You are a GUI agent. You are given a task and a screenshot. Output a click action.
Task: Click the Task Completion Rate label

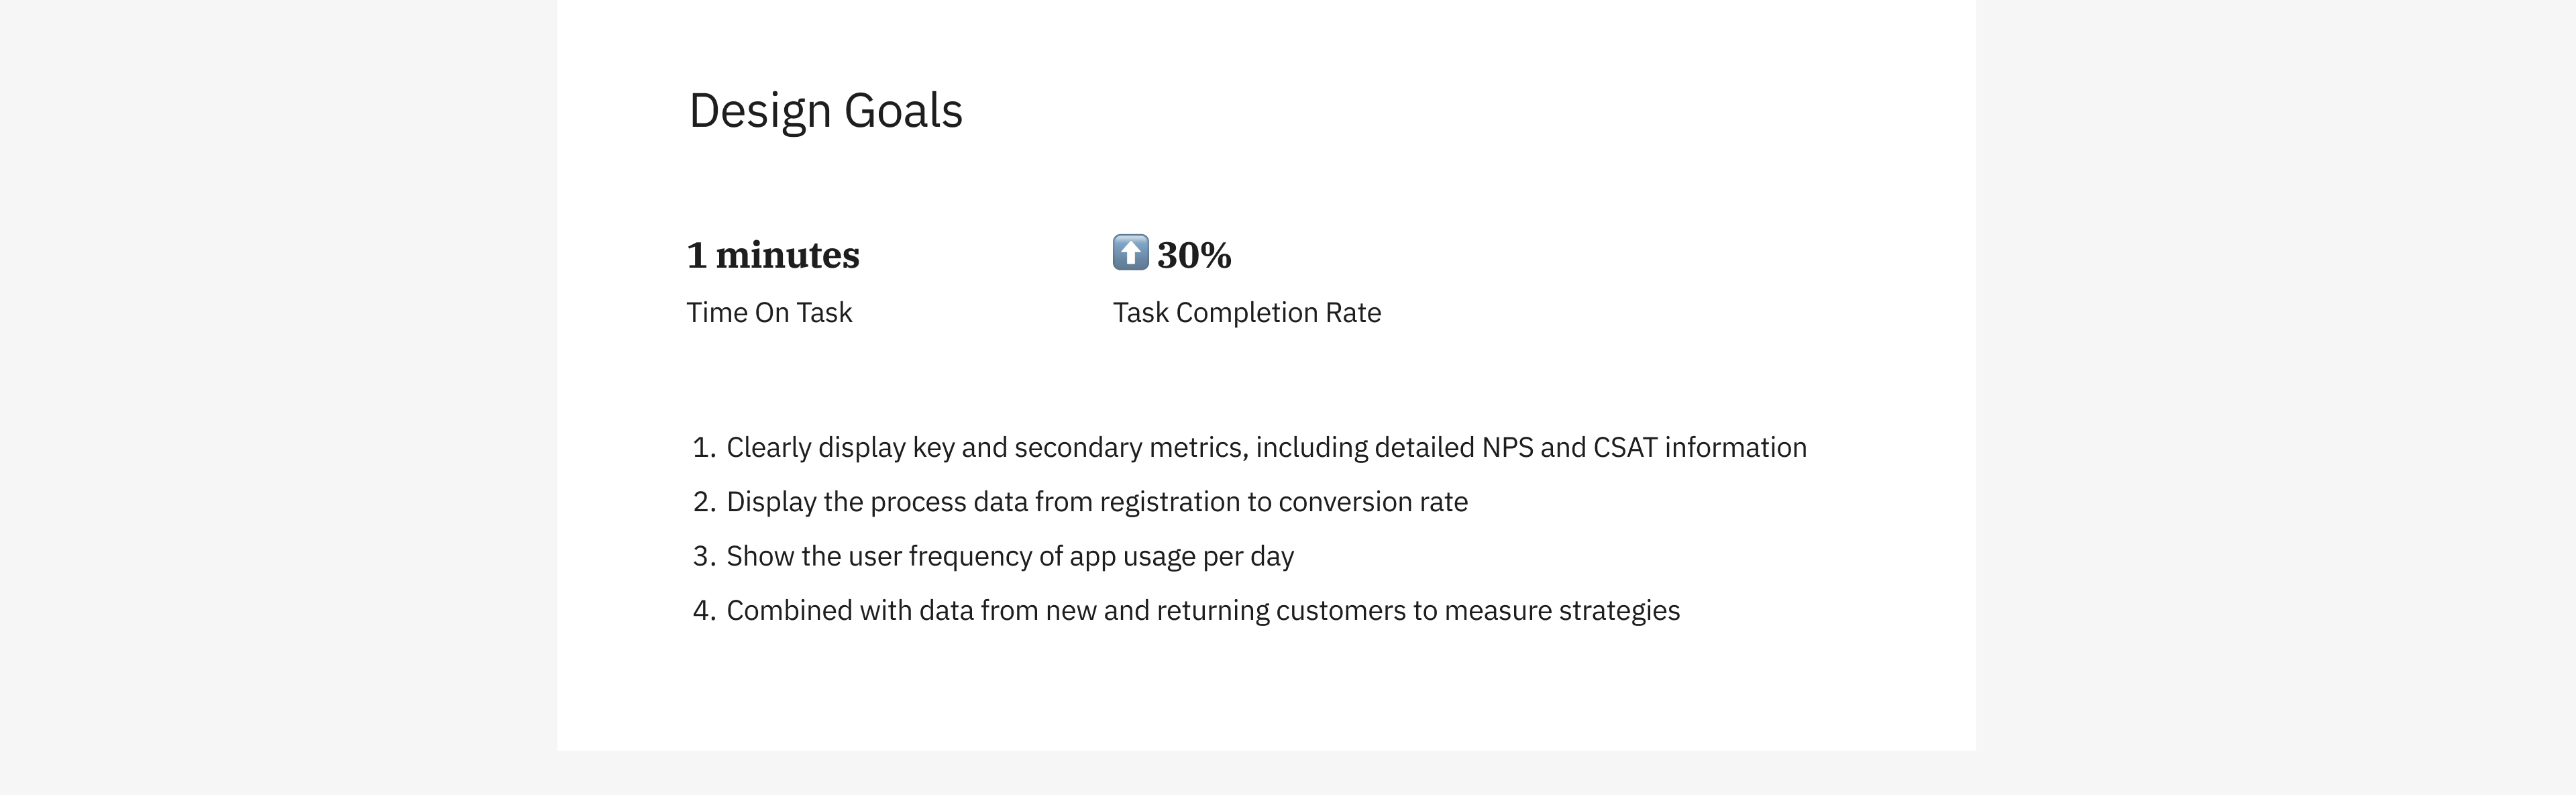tap(1247, 313)
